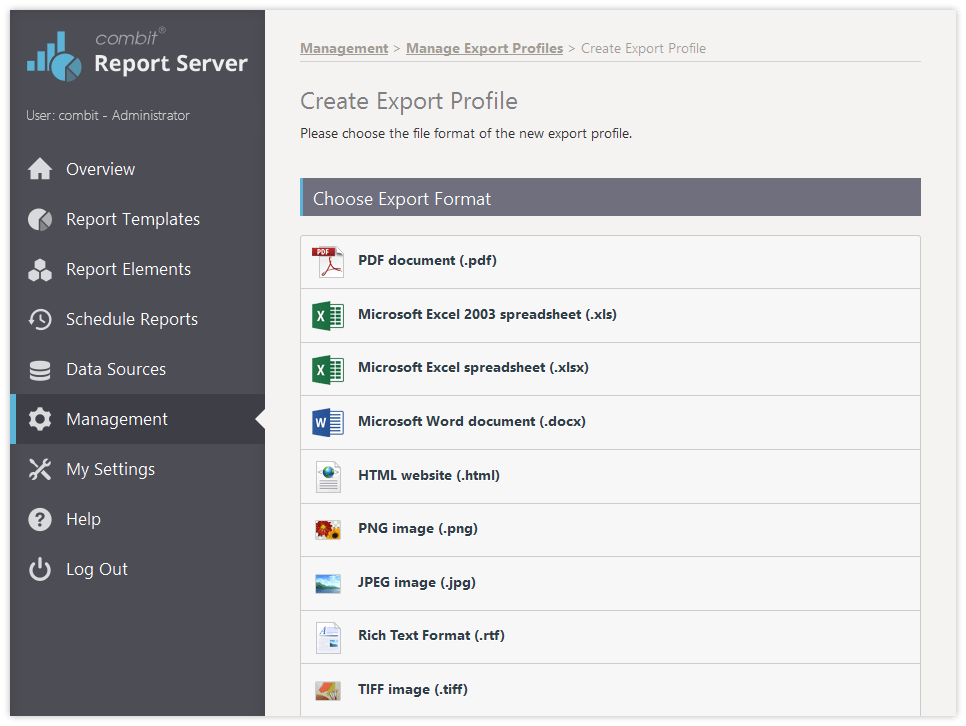Viewport: 966px width, 726px height.
Task: Click the Management breadcrumb link
Action: (344, 48)
